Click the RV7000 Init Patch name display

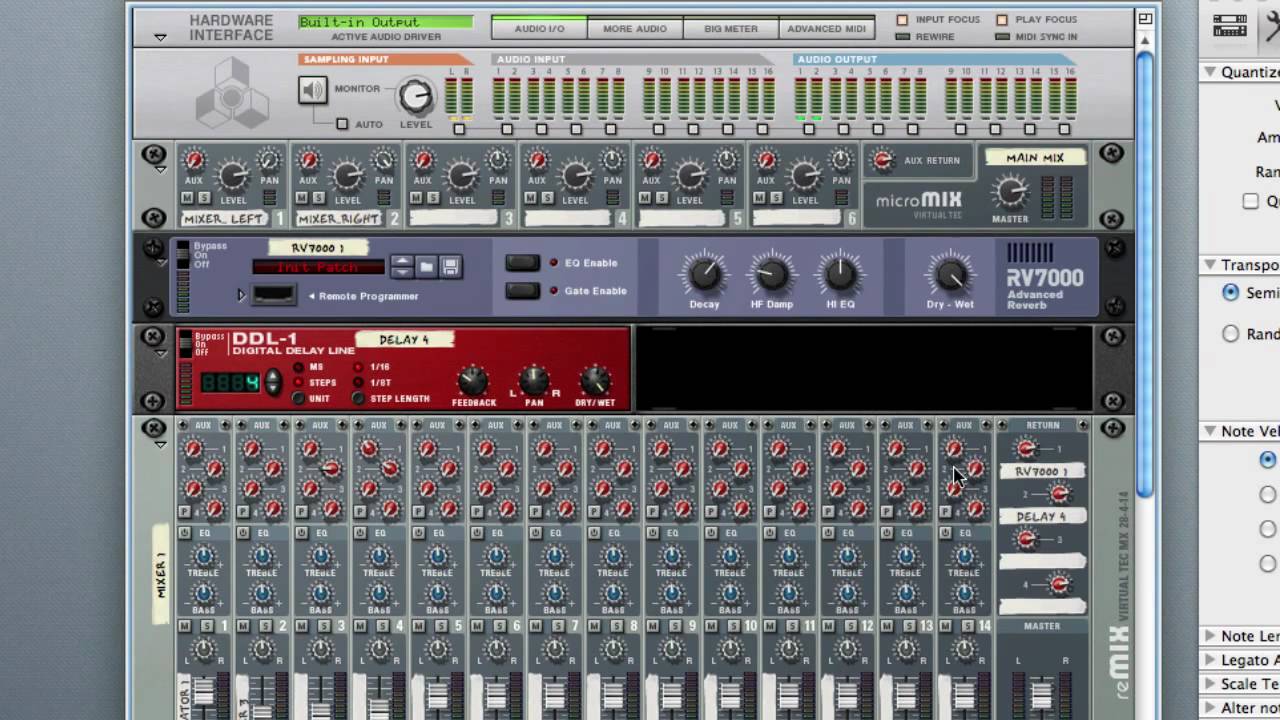319,267
